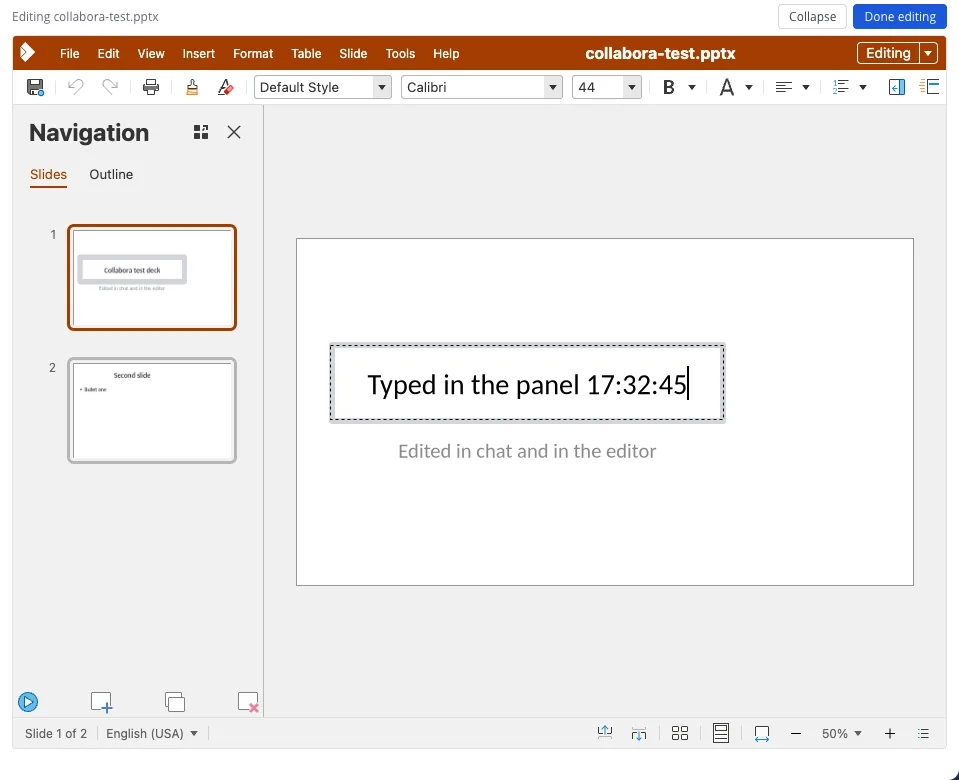This screenshot has height=780, width=959.
Task: Click the fit slide to window icon
Action: 762,734
